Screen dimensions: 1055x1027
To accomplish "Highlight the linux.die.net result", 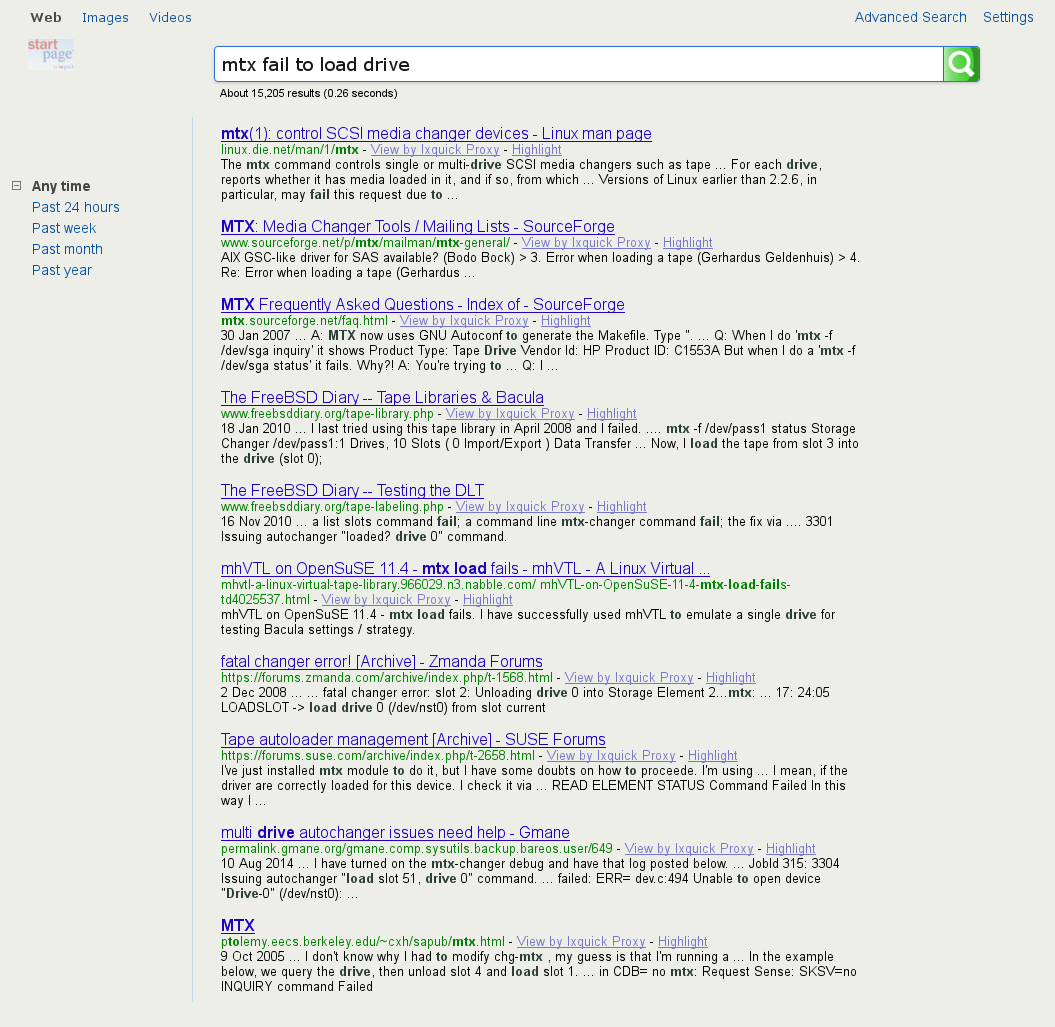I will (536, 149).
